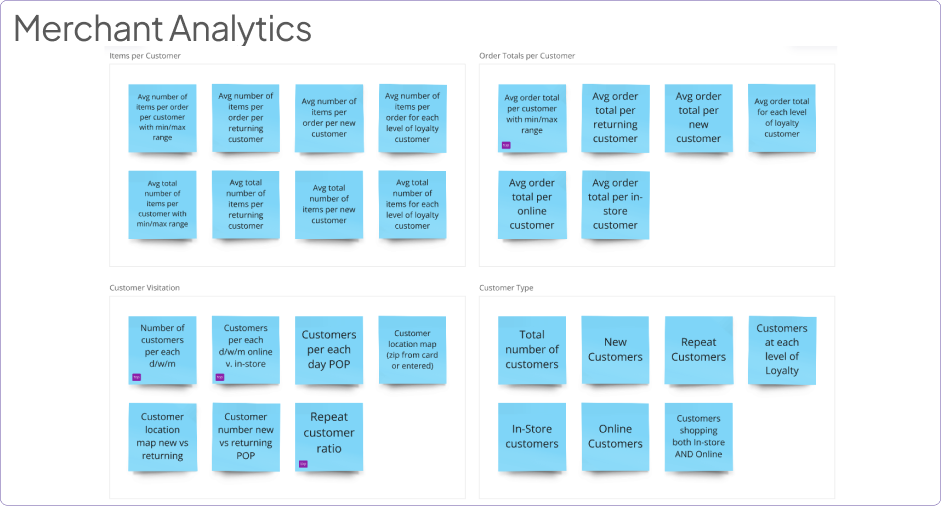This screenshot has height=506, width=941.
Task: Click 'Avg order total per online customer' note
Action: coord(532,205)
